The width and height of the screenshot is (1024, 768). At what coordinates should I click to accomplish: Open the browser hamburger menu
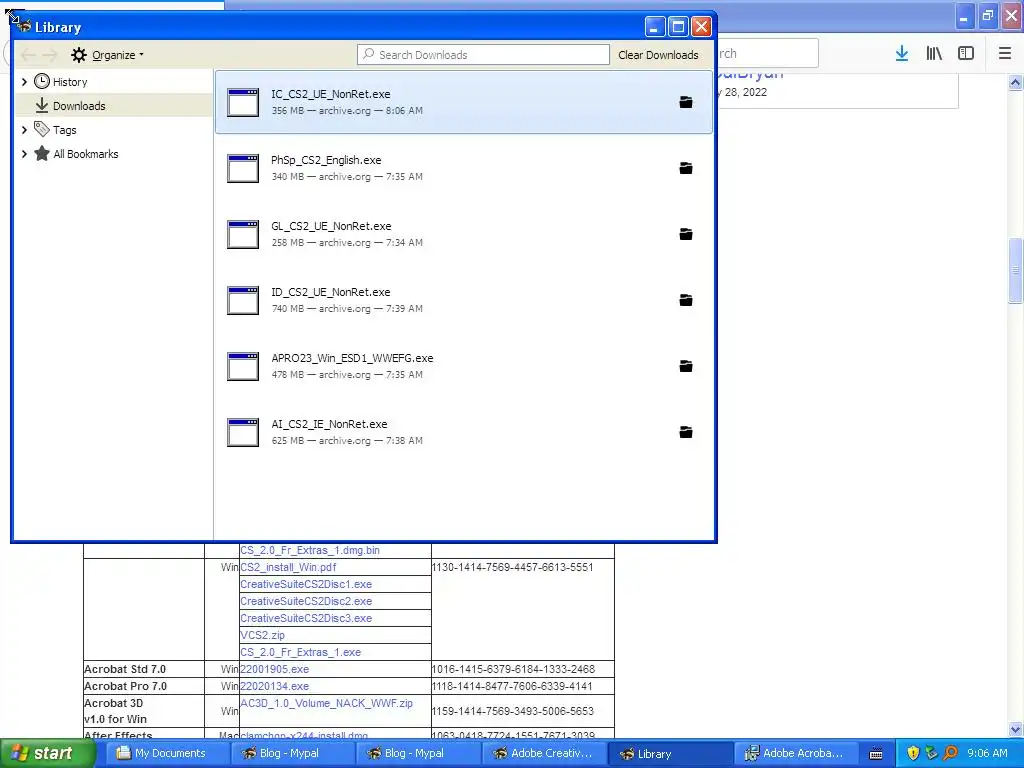[1005, 54]
